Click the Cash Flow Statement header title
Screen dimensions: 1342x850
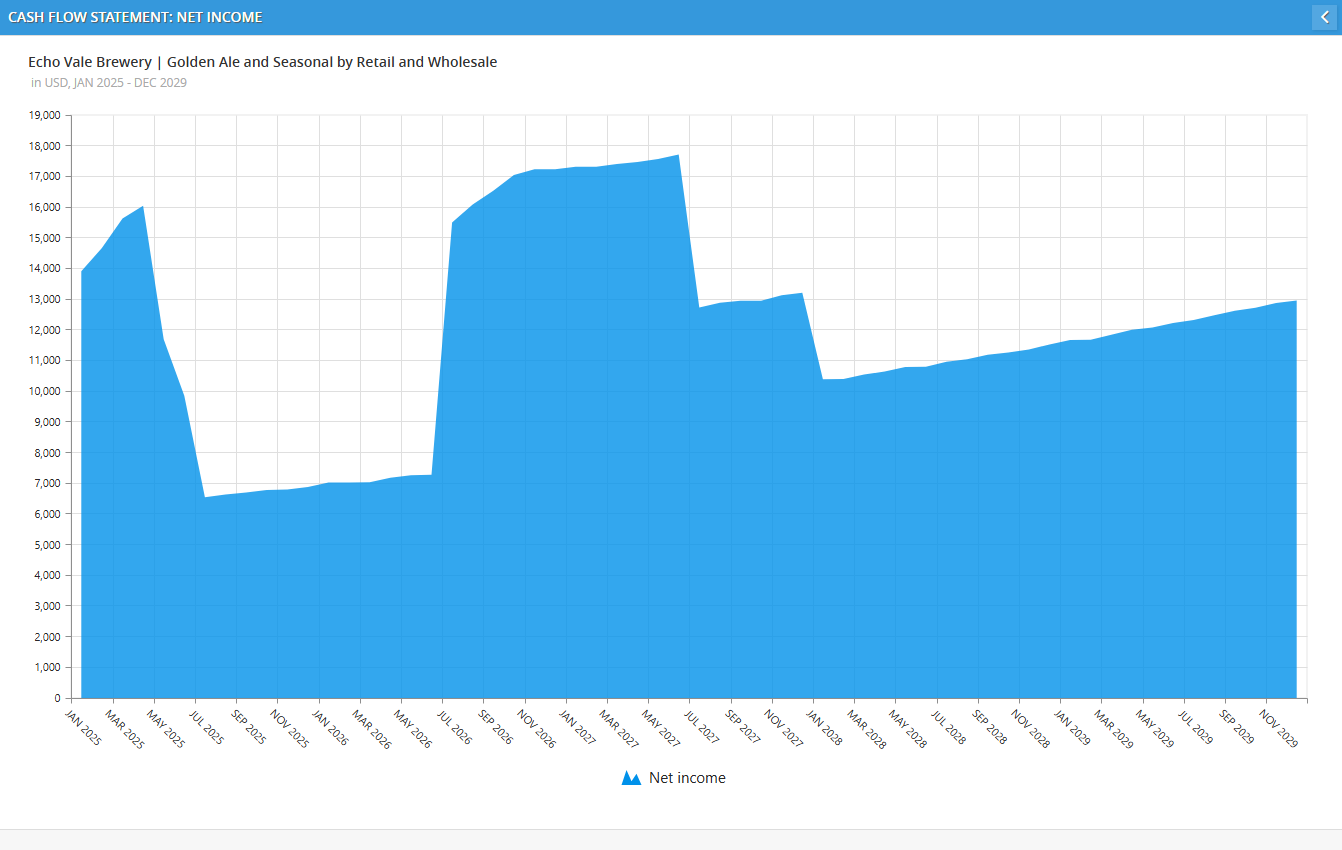tap(135, 17)
